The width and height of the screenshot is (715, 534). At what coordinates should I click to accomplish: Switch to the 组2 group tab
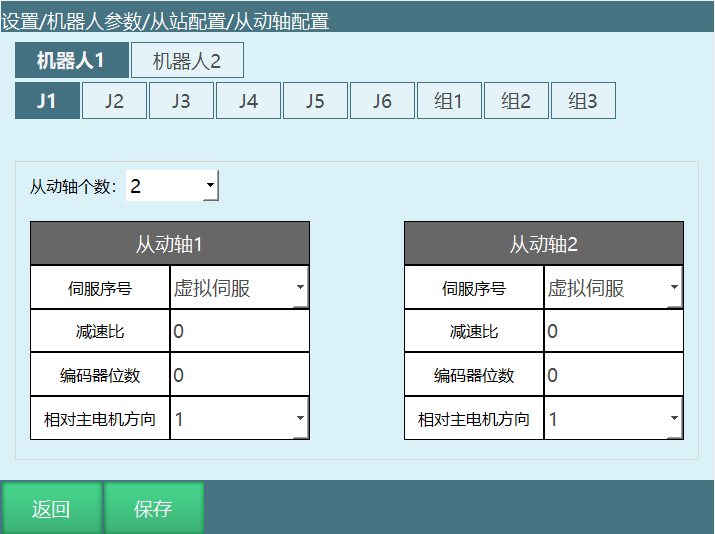(x=516, y=101)
